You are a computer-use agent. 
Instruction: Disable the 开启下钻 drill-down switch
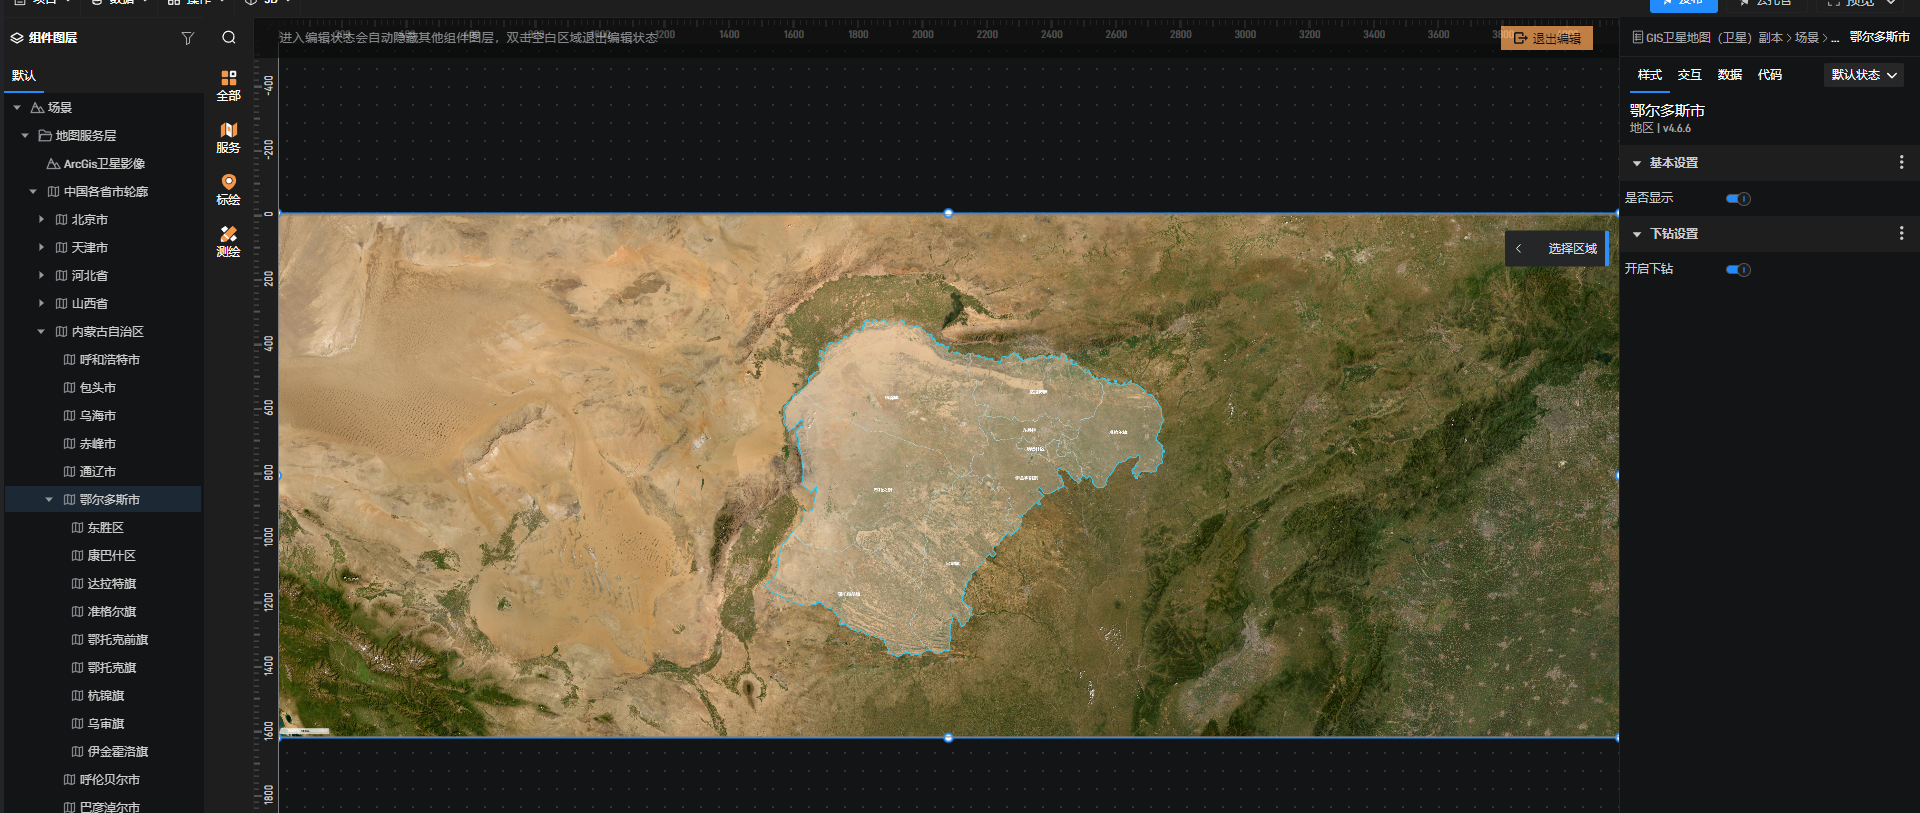click(x=1738, y=270)
